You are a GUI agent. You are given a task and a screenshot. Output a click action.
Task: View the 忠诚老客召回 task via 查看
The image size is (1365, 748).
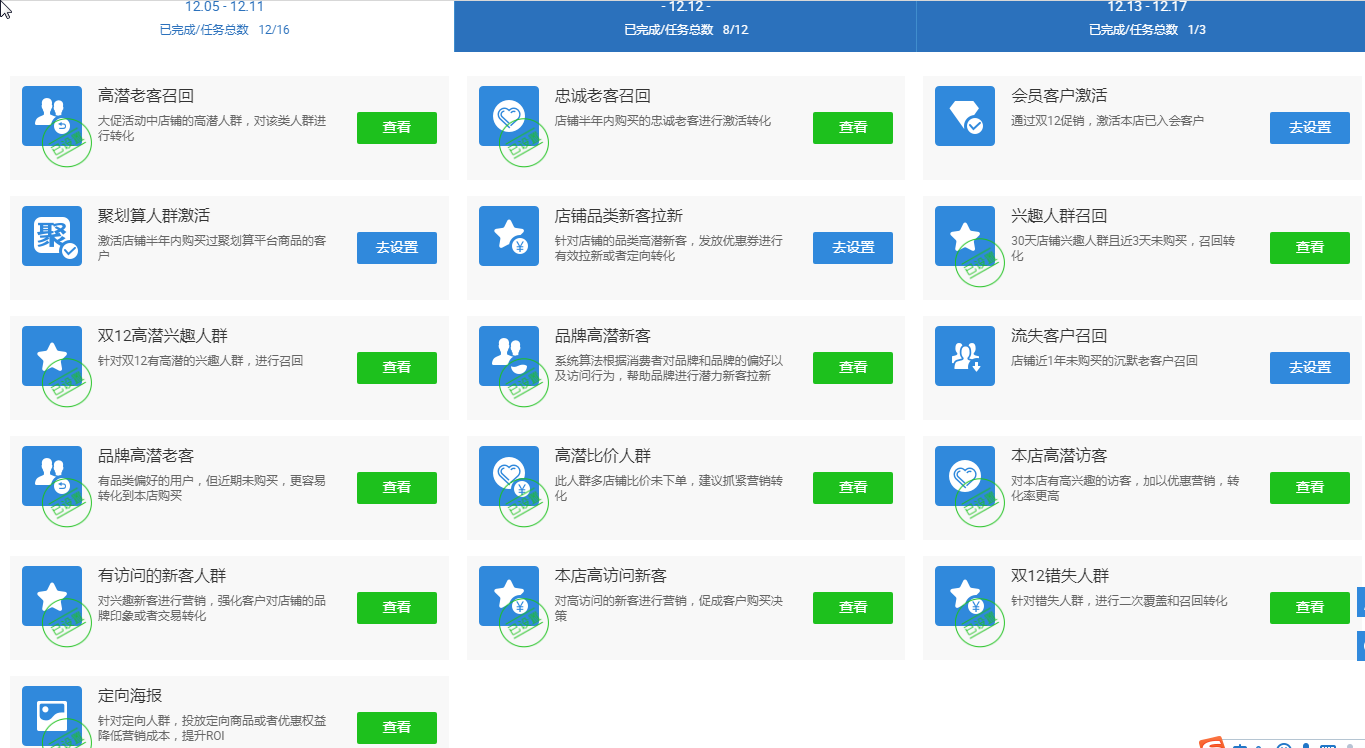tap(853, 128)
